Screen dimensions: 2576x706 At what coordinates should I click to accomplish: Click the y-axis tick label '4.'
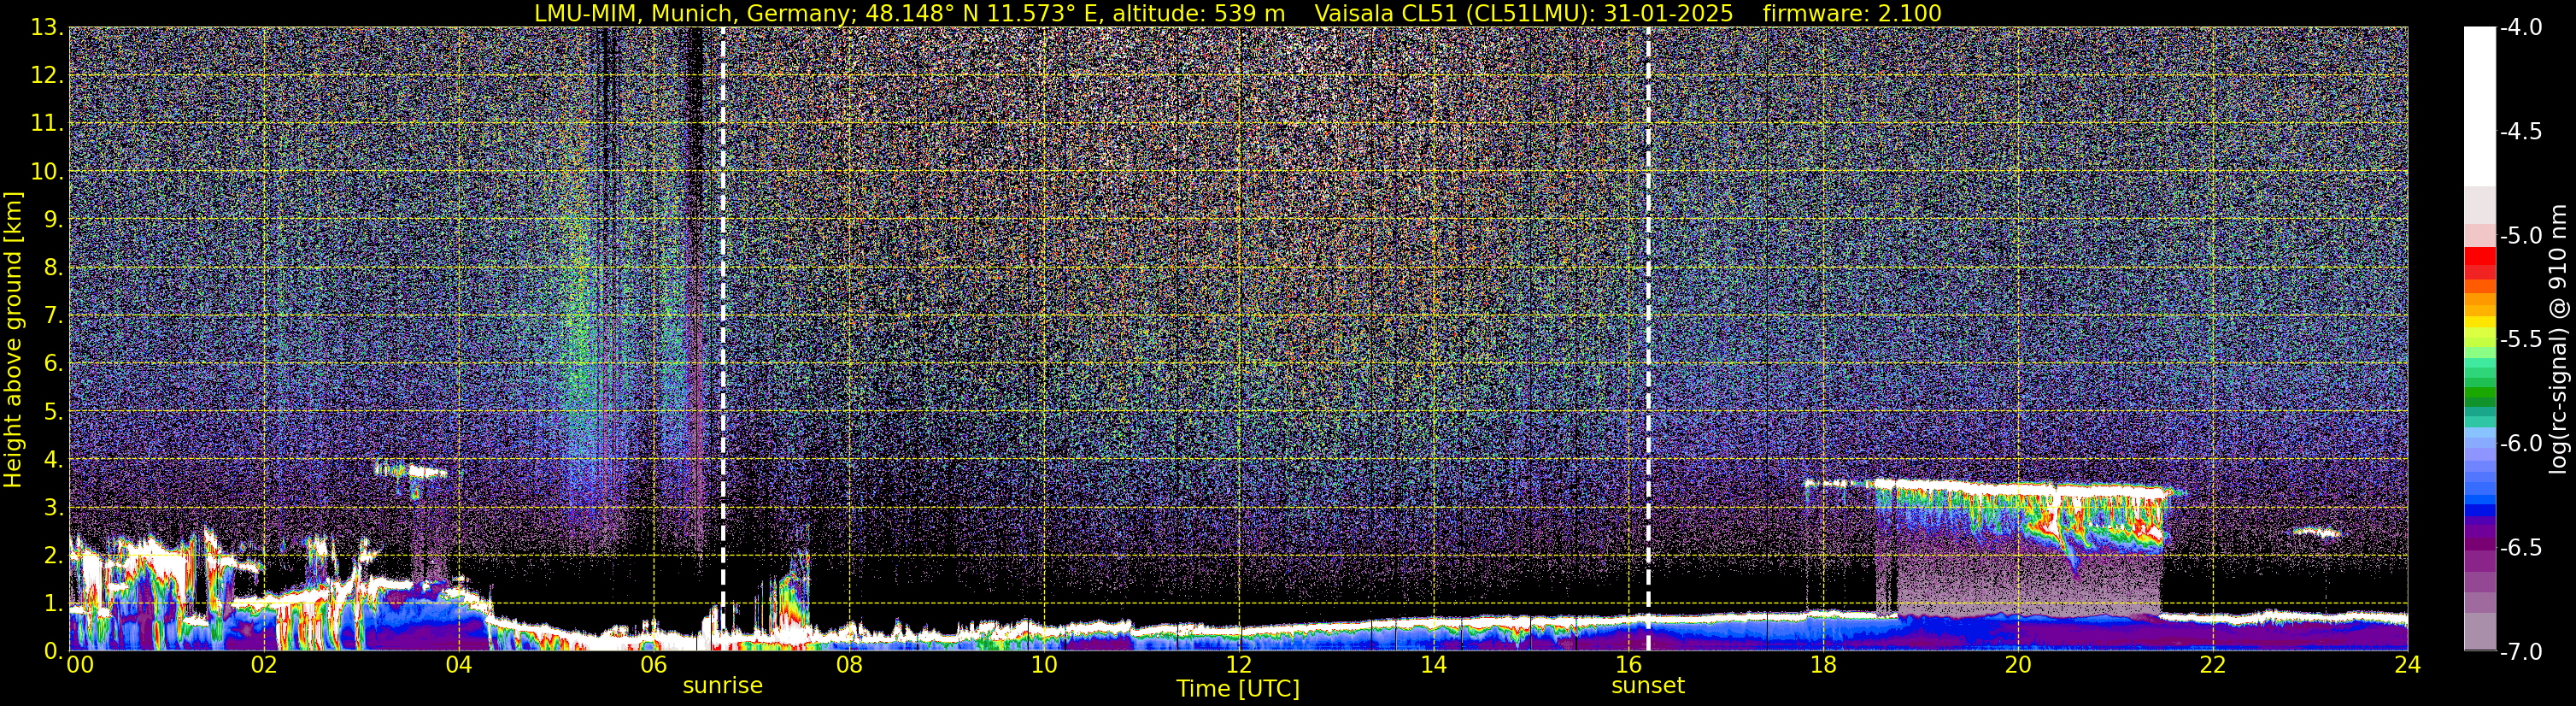pos(54,459)
